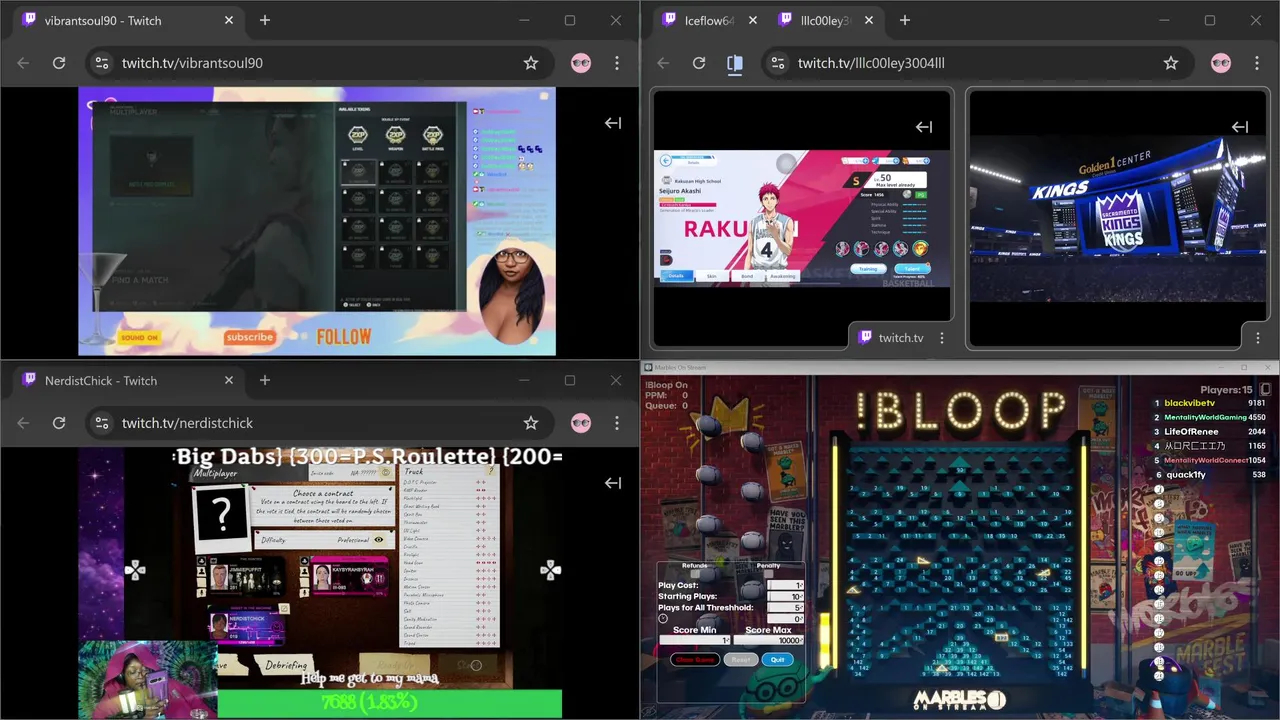Open profile avatar in vibrantsoul90 window

(581, 63)
